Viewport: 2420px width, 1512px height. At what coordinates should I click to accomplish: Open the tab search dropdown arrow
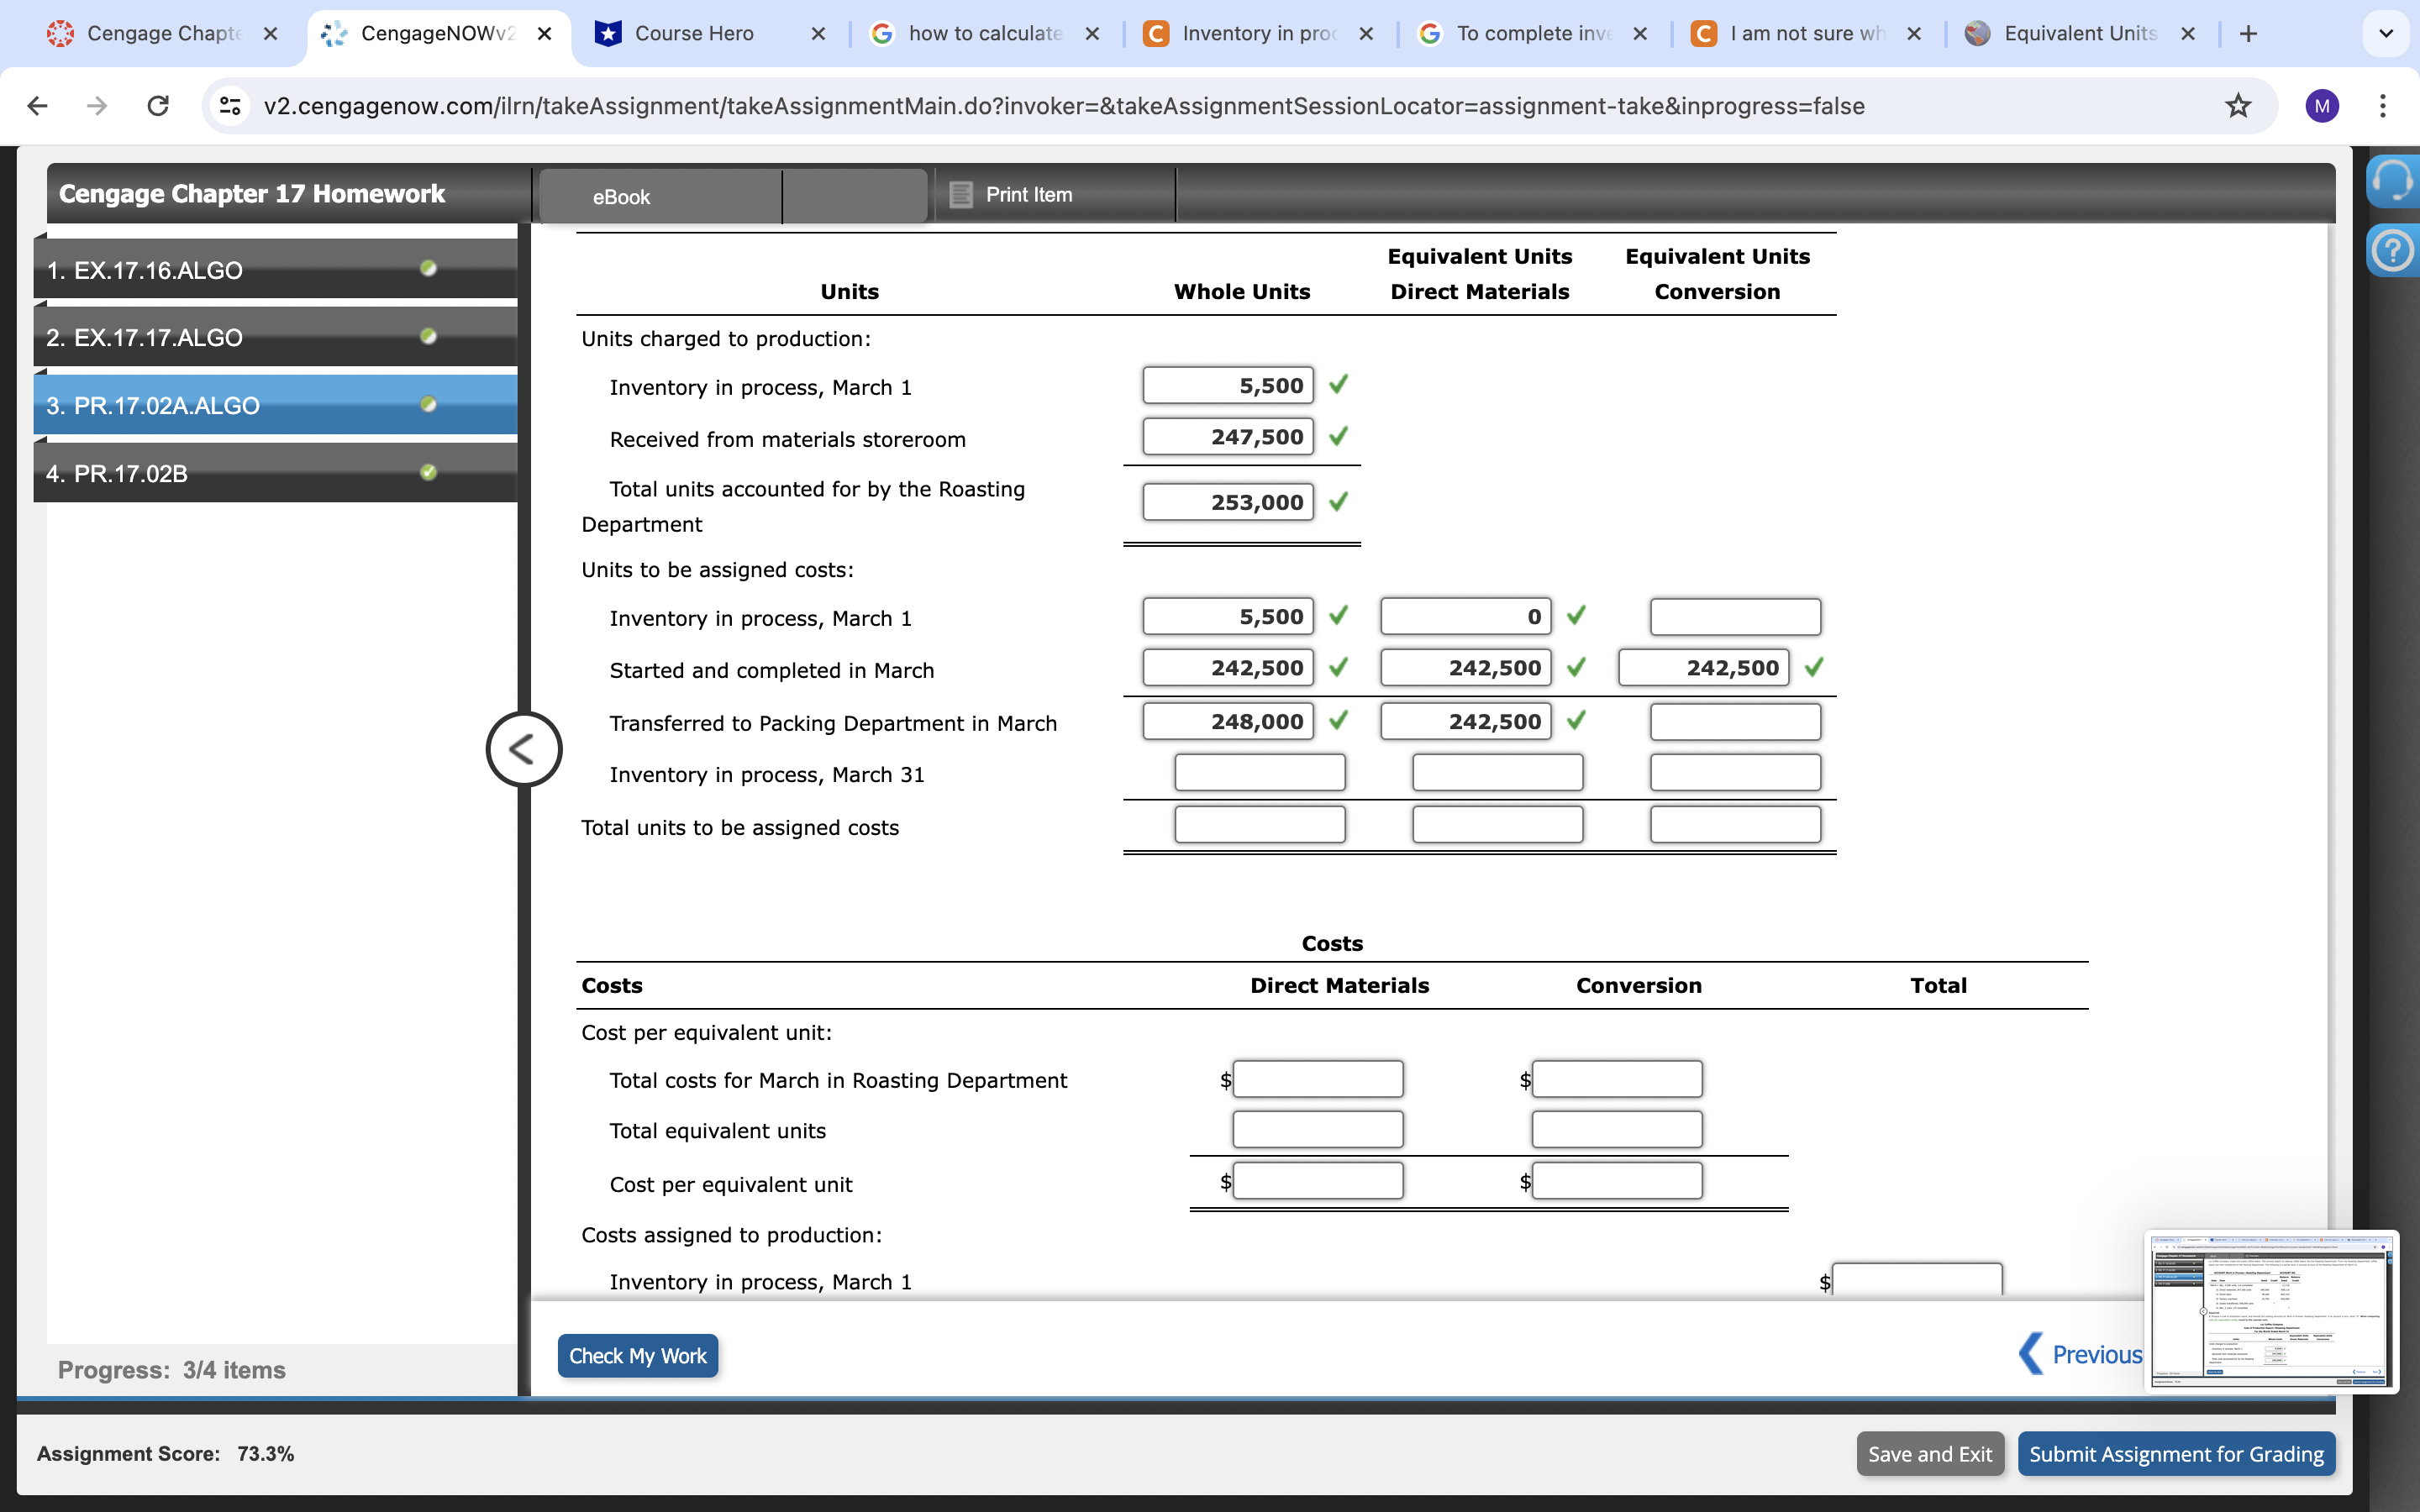pyautogui.click(x=2387, y=33)
